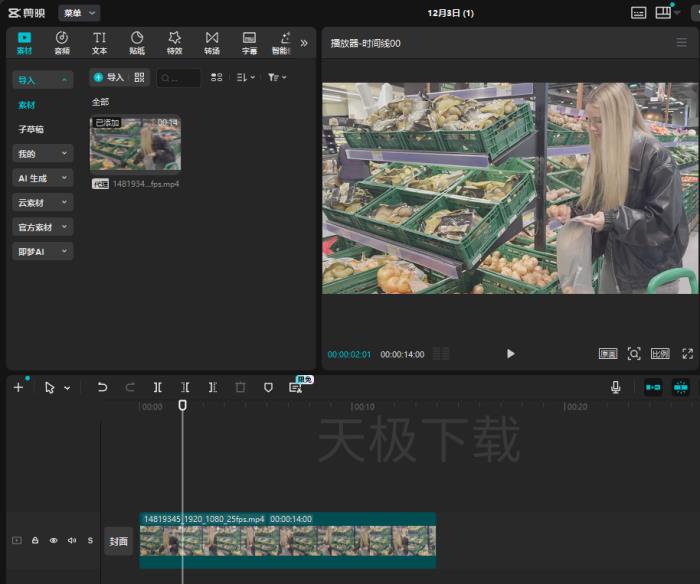Click the microphone record voiceover icon
The image size is (700, 584).
615,387
